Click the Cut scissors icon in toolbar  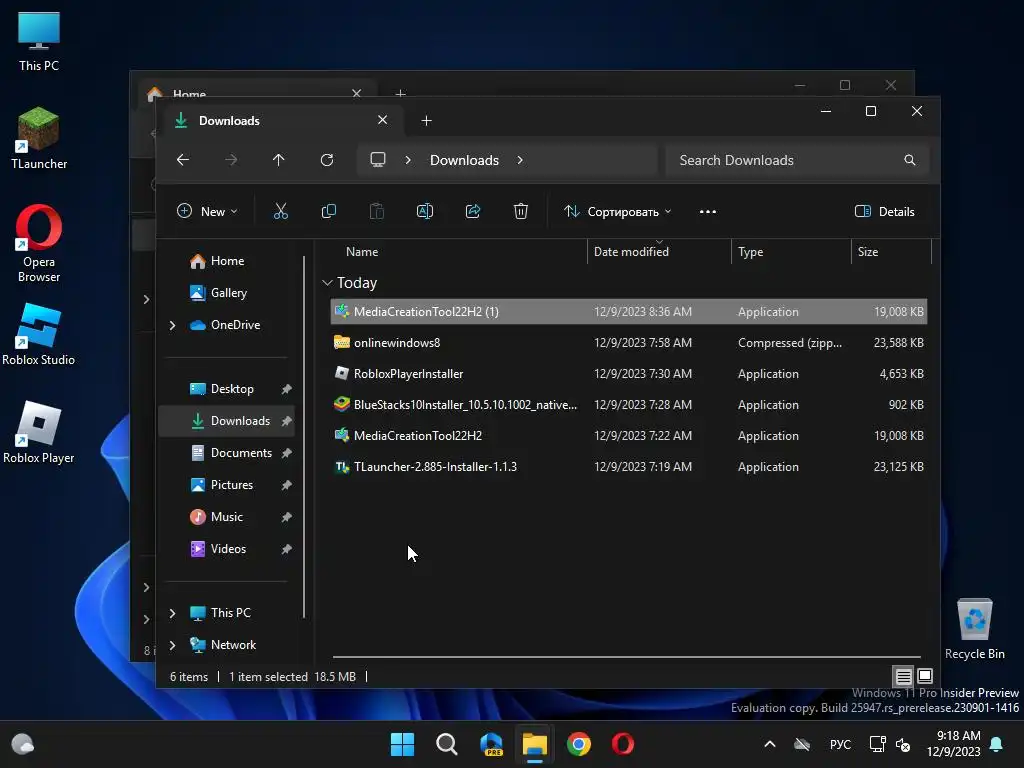pyautogui.click(x=281, y=211)
